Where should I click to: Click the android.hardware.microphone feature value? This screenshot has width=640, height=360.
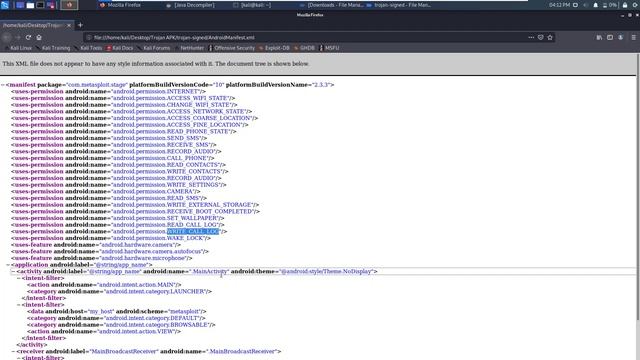[x=143, y=258]
